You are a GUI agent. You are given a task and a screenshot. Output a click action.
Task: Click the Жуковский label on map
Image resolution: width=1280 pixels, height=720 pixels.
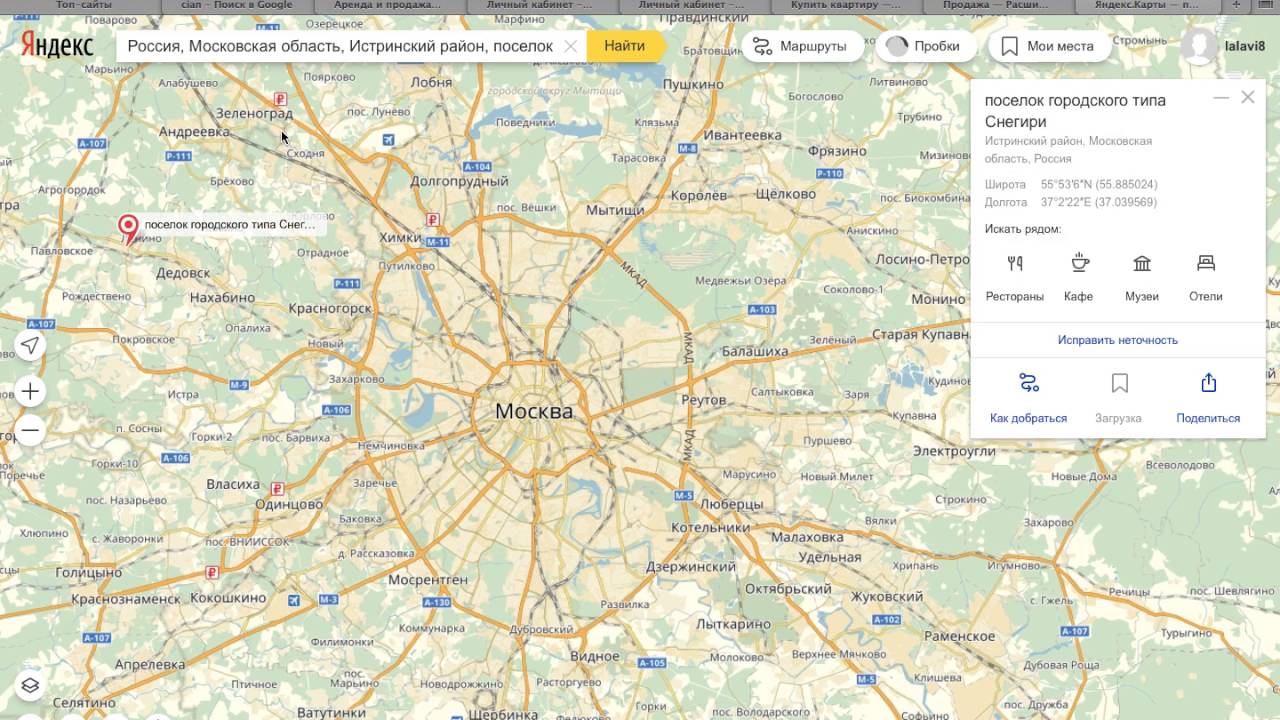click(886, 596)
